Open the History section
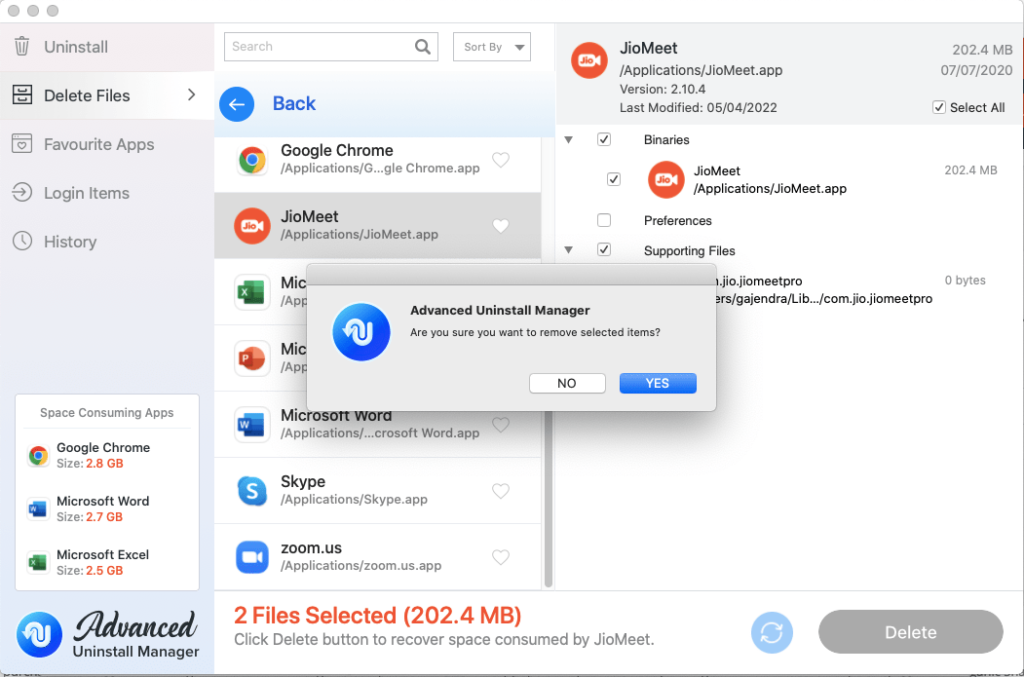The image size is (1024, 677). 107,242
